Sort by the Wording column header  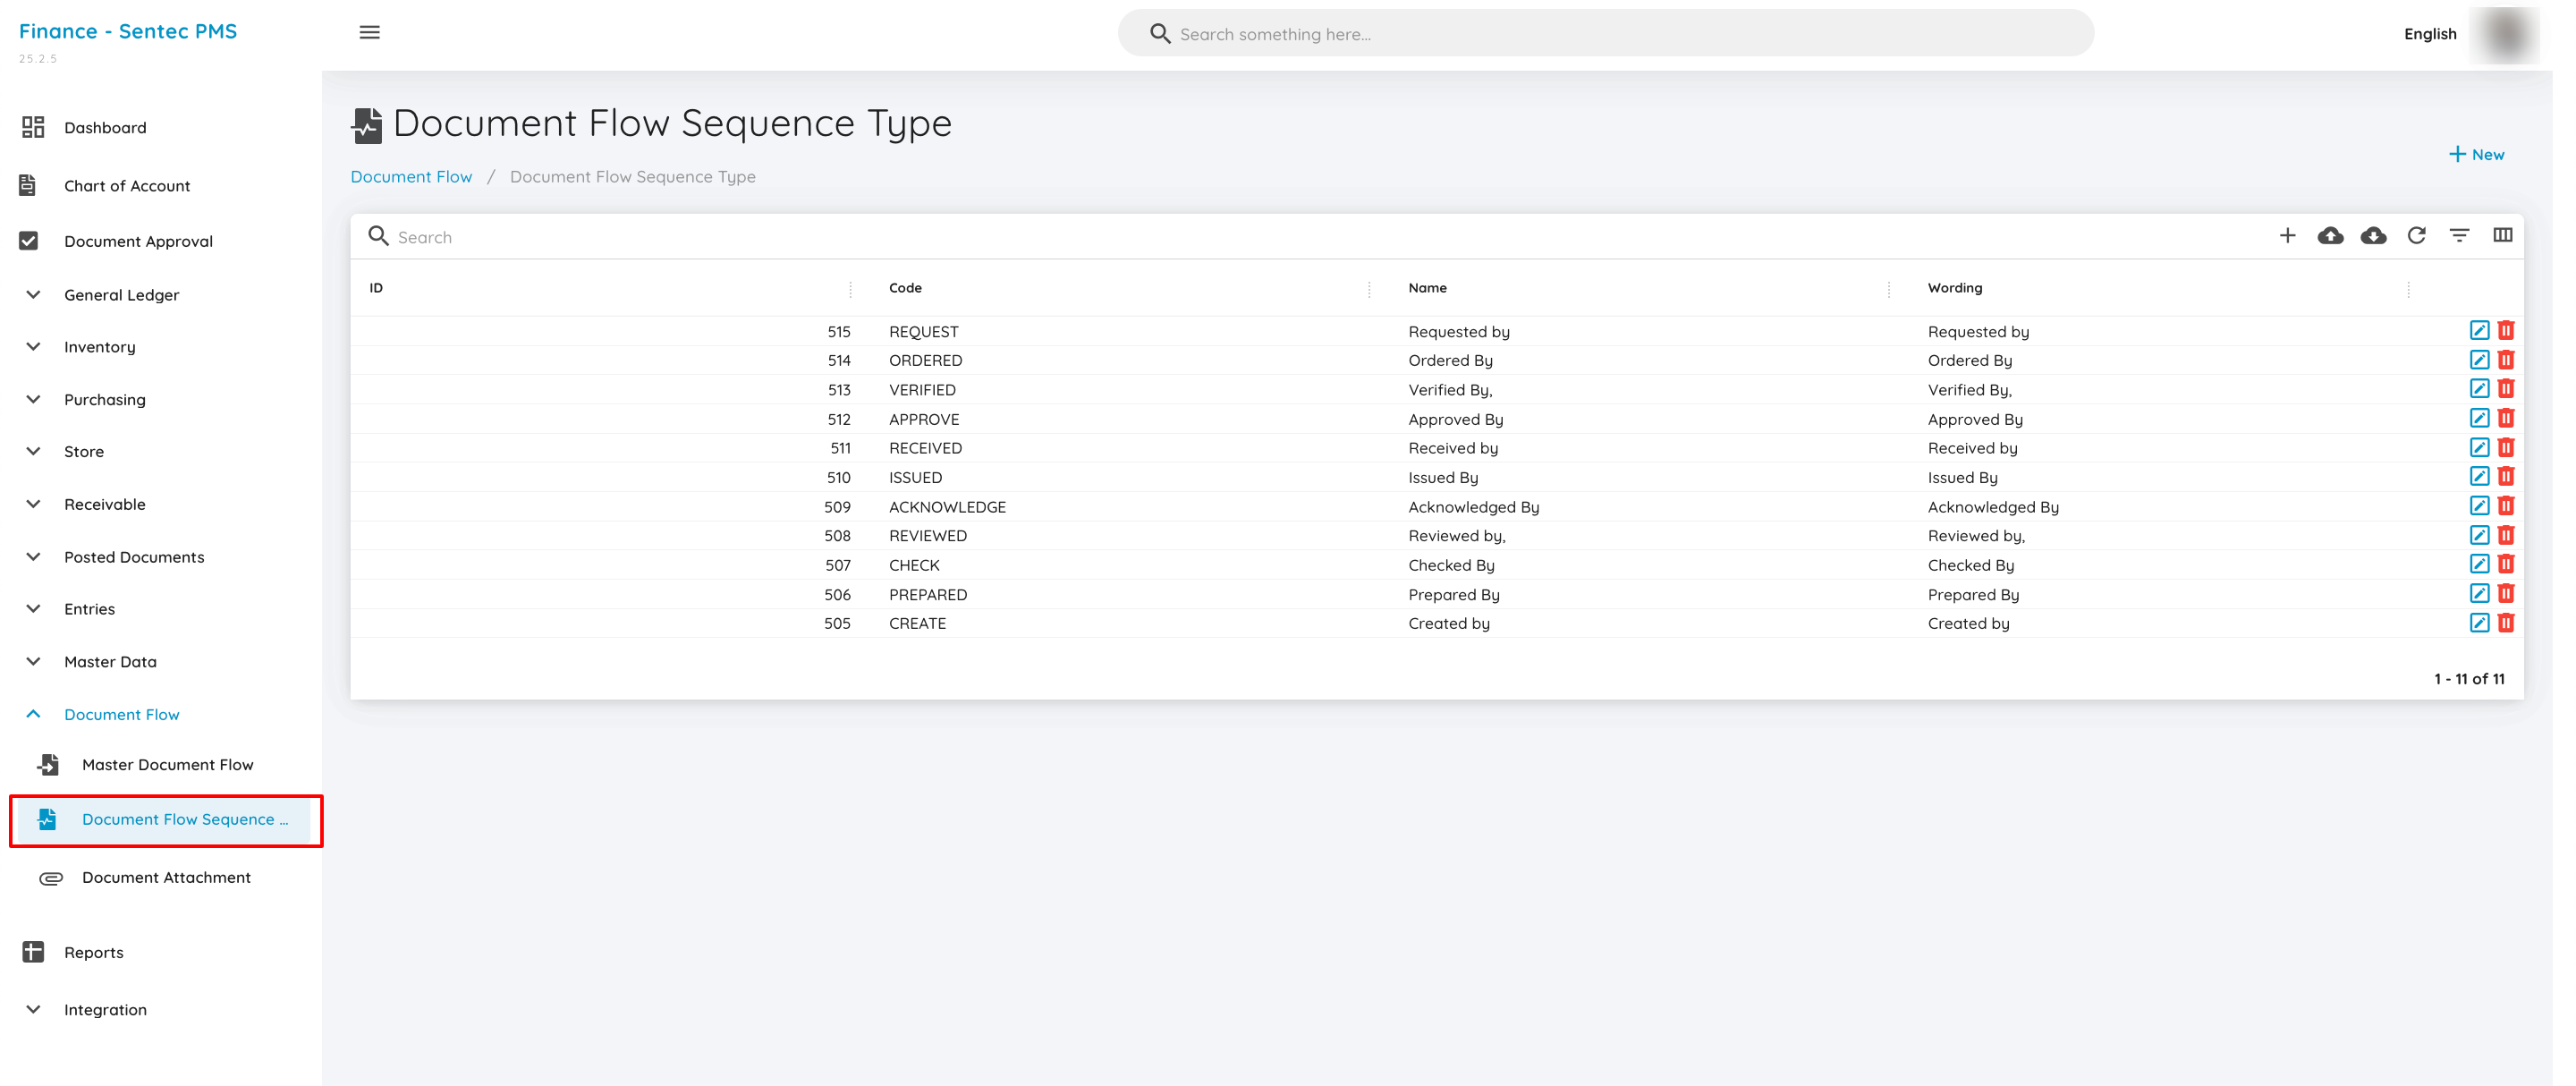pos(1954,288)
